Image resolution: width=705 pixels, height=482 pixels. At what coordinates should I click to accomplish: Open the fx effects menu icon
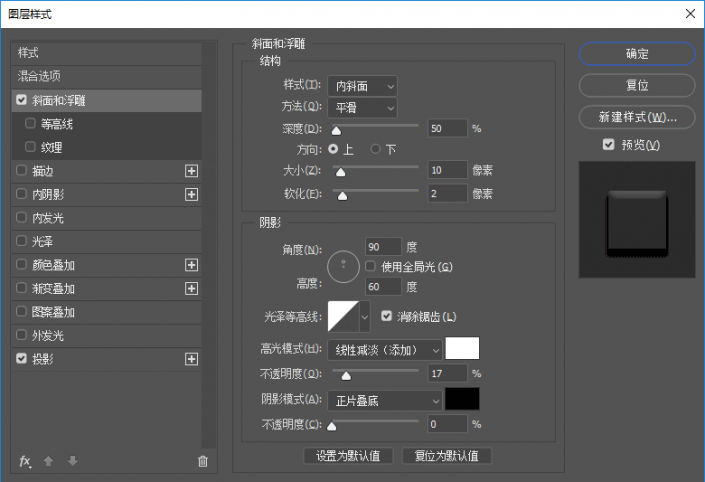point(25,461)
